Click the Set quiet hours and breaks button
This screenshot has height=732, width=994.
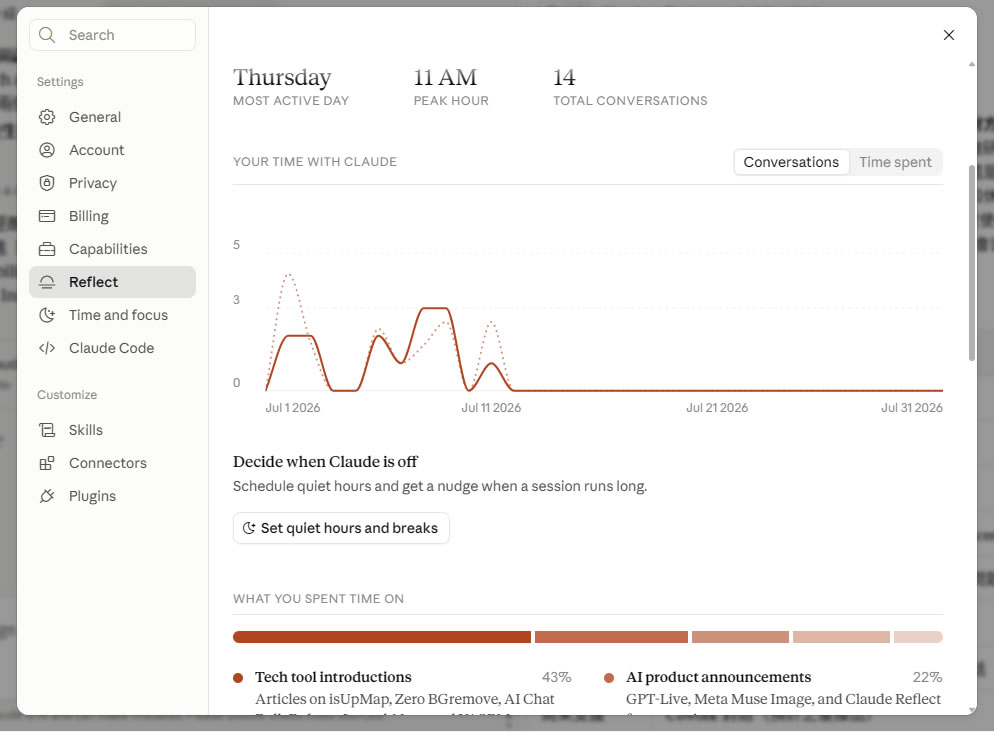pyautogui.click(x=341, y=528)
